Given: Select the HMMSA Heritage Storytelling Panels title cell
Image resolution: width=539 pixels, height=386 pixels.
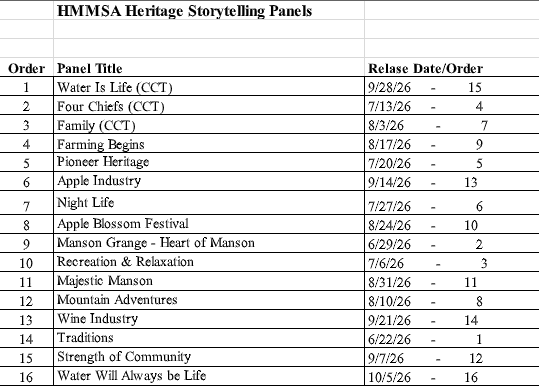Looking at the screenshot, I should click(x=209, y=10).
